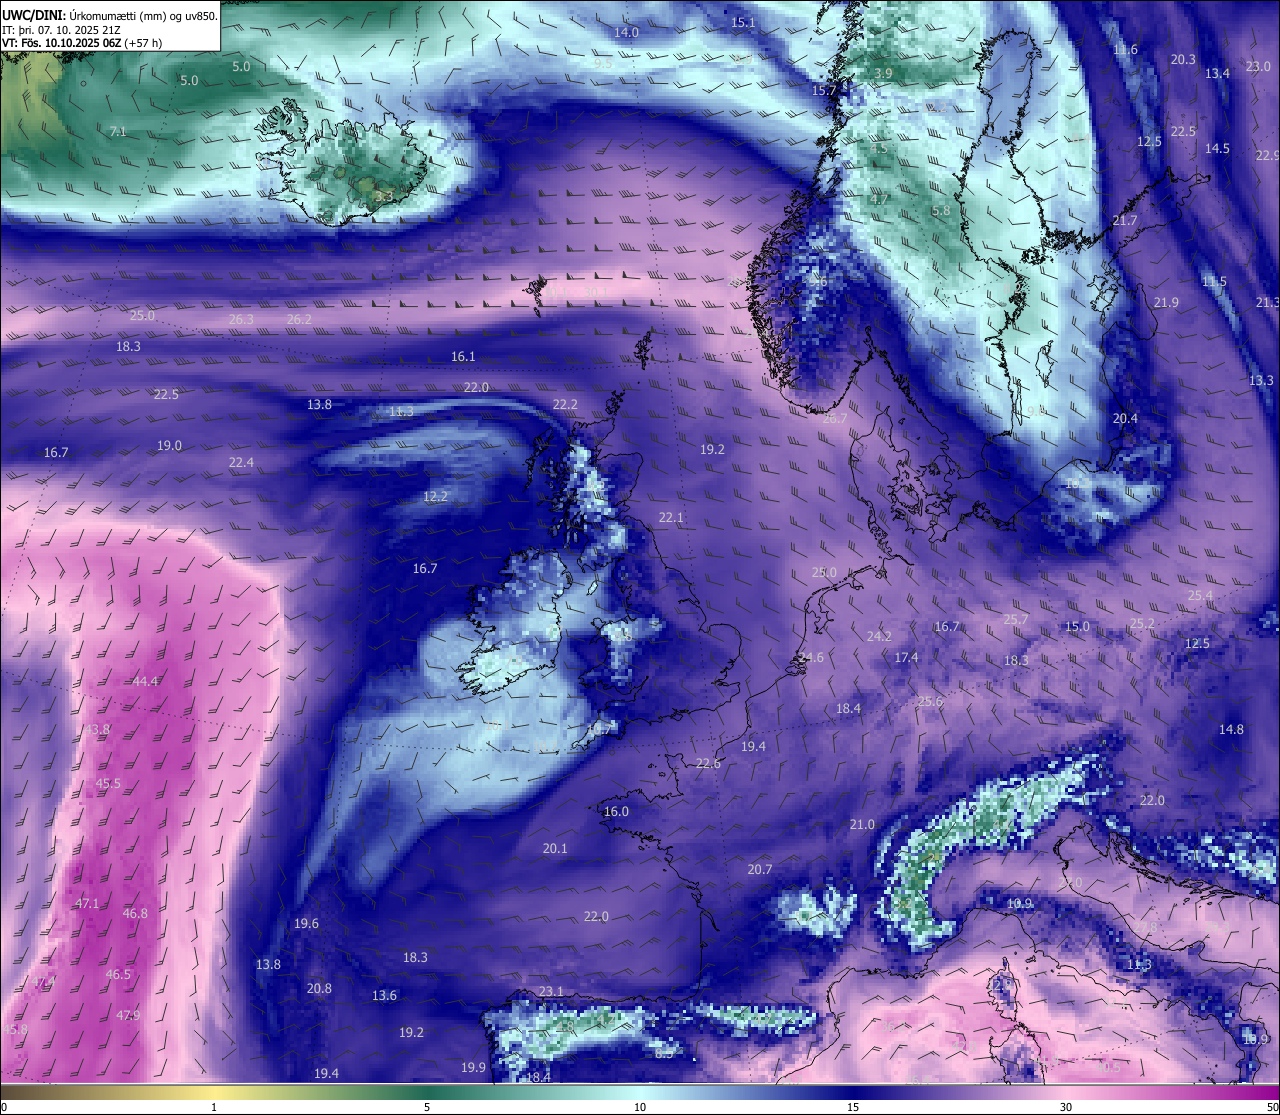
Task: Select the 19.0 value label
Action: coord(169,445)
